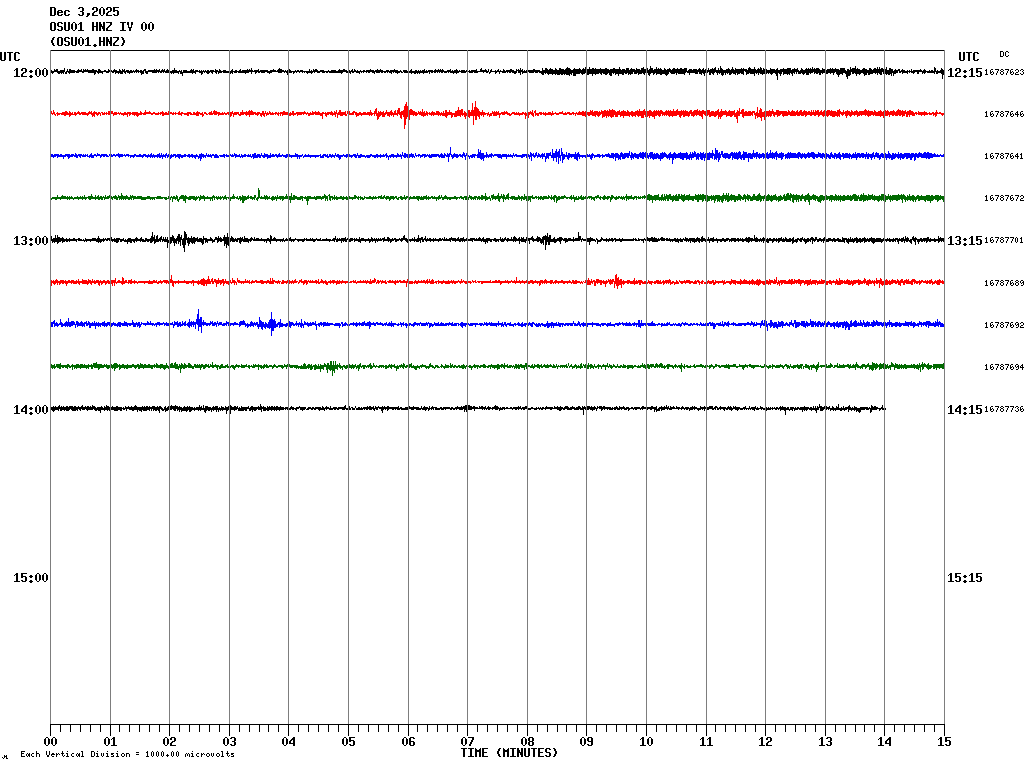The image size is (1024, 768).
Task: Click the OSU01 HNZ IV 00 station title
Action: click(x=102, y=27)
